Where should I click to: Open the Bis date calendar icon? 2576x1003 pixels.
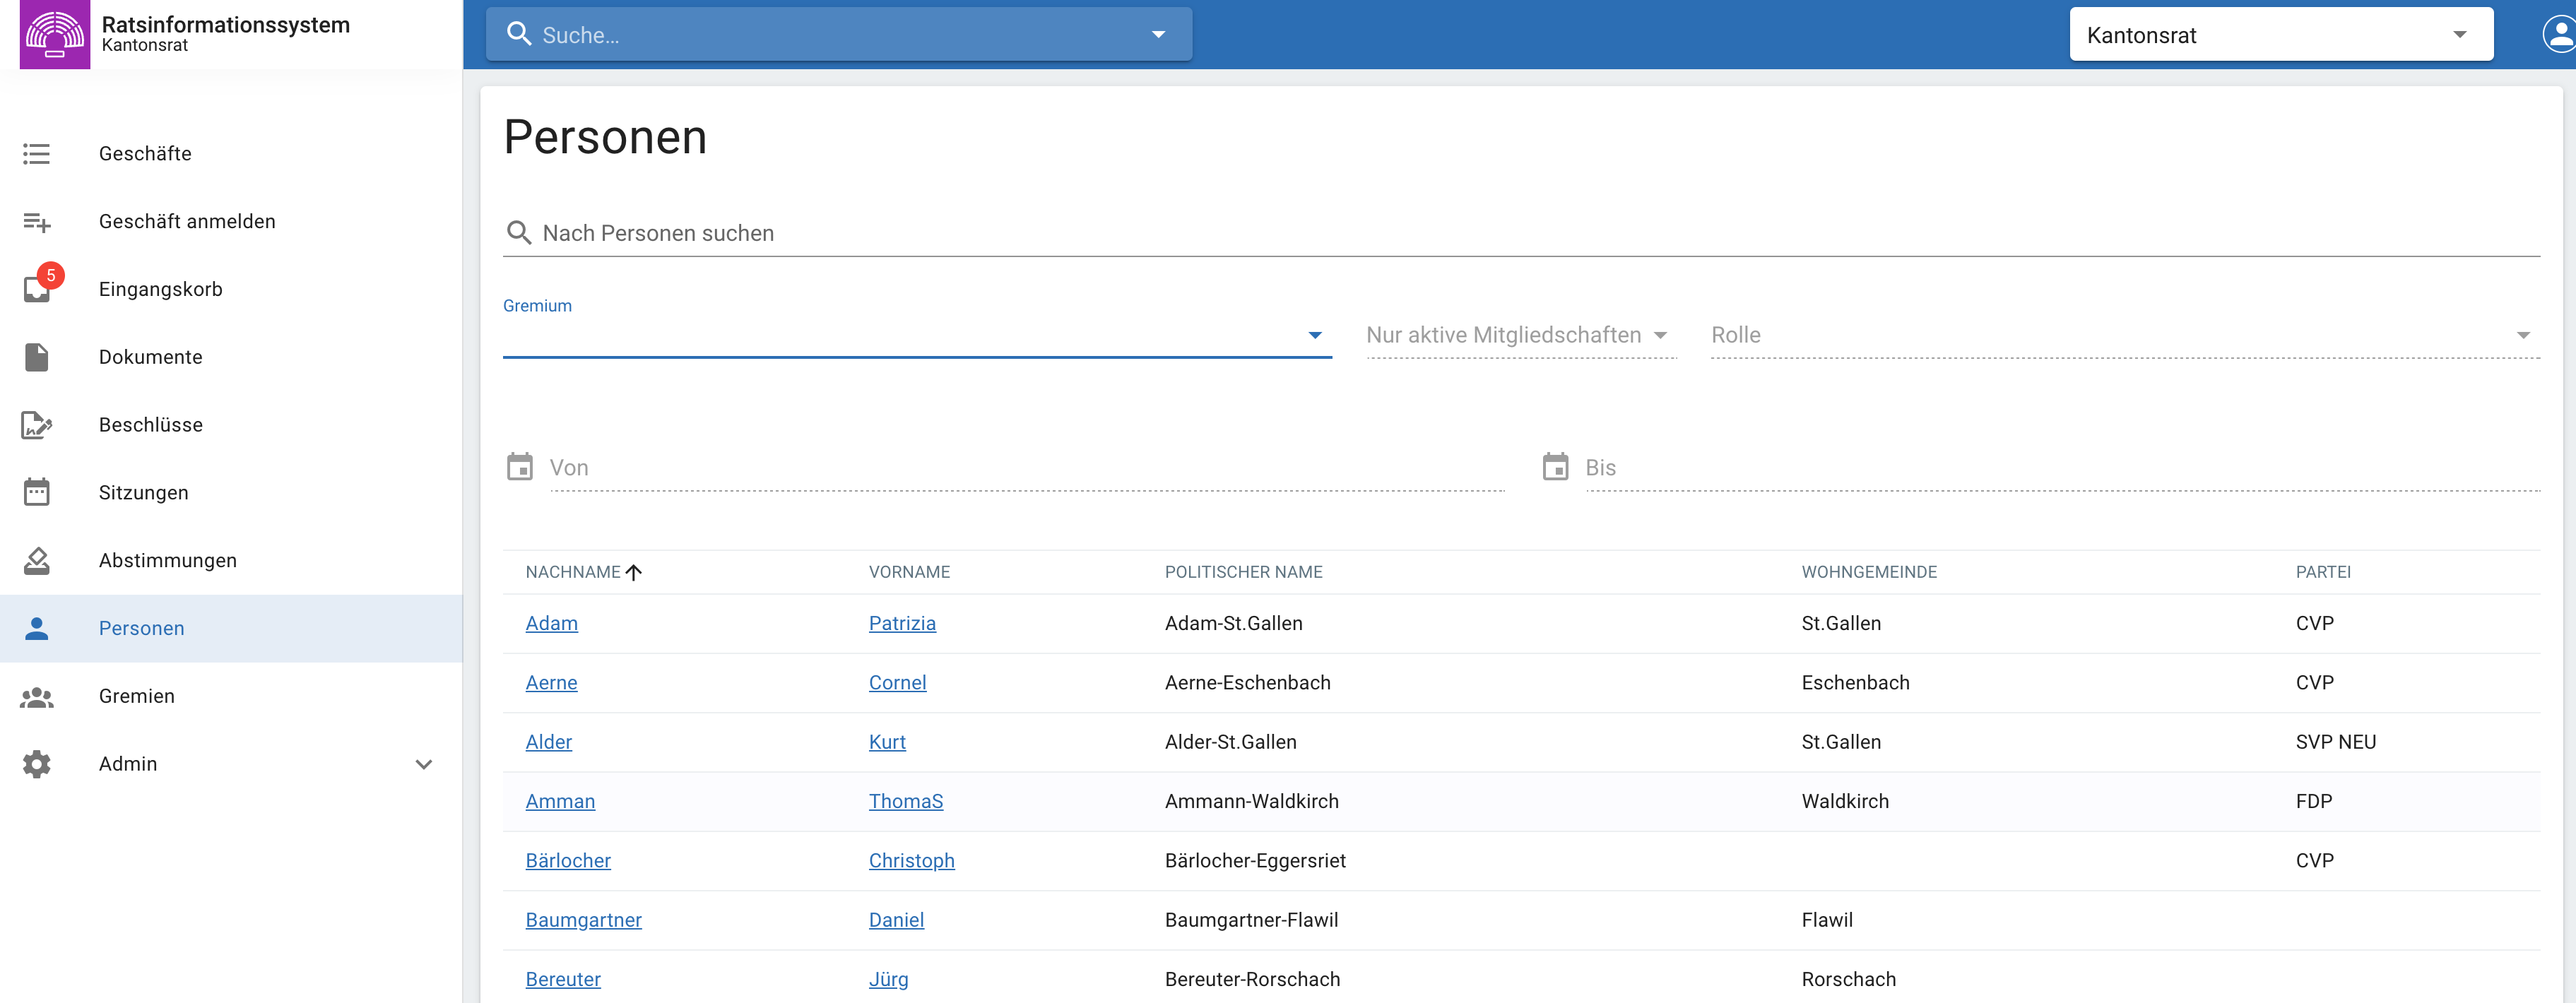coord(1555,467)
